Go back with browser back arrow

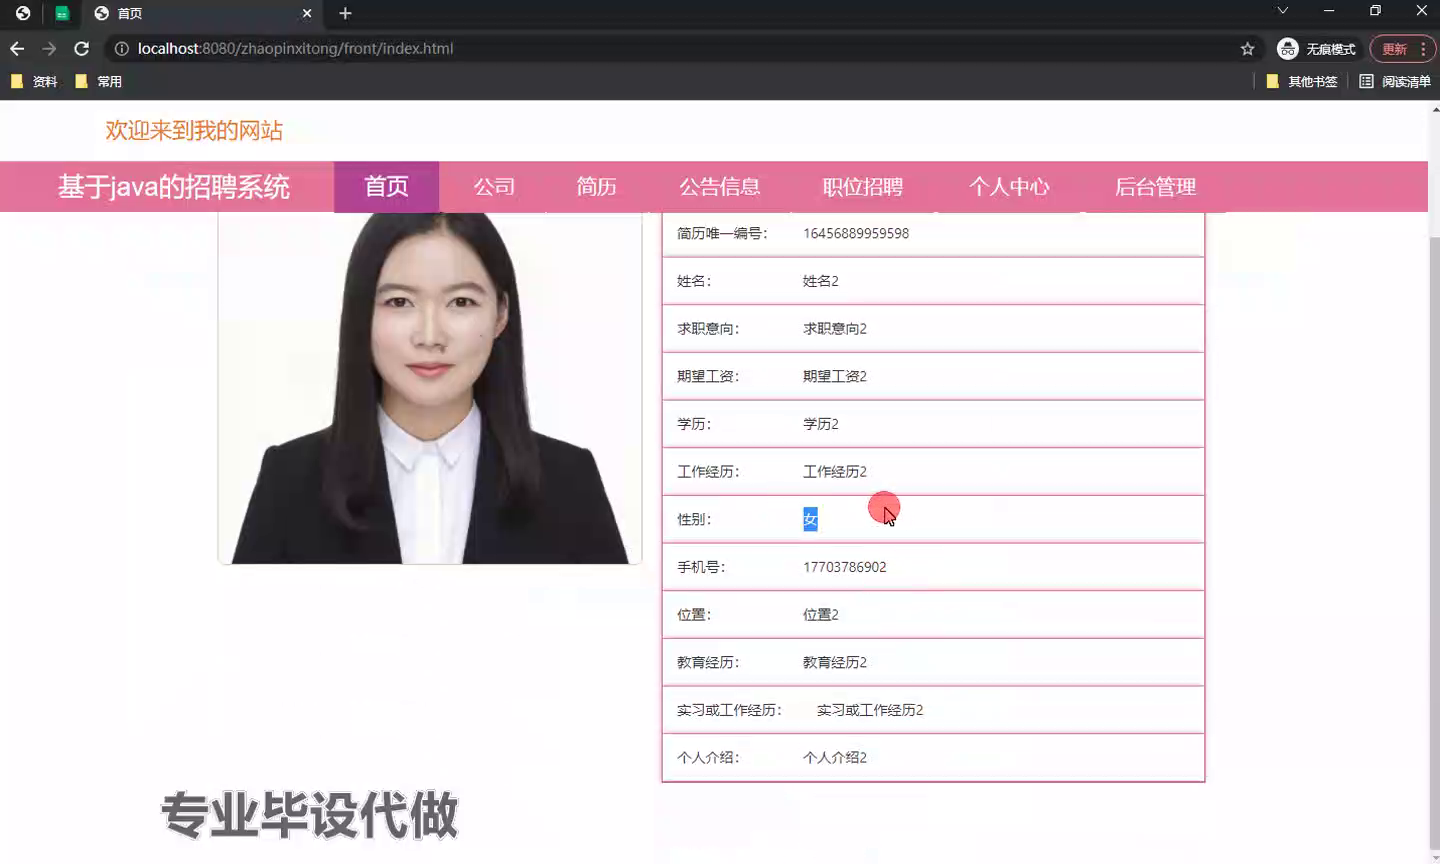click(17, 48)
